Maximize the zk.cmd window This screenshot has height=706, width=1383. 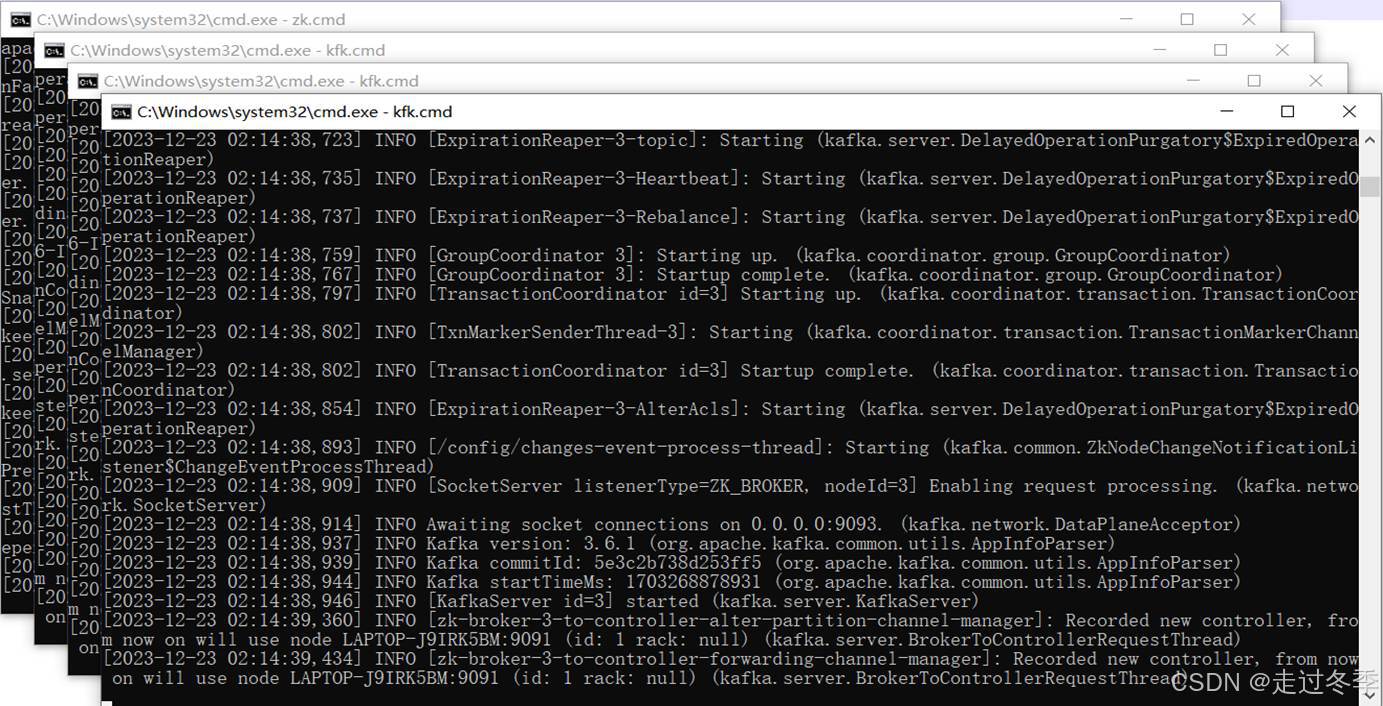1187,19
